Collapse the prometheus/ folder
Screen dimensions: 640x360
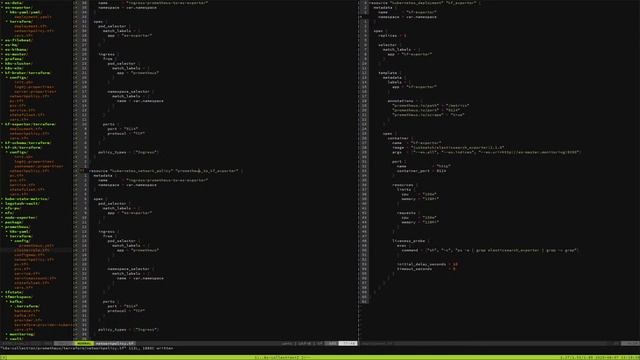[17, 227]
